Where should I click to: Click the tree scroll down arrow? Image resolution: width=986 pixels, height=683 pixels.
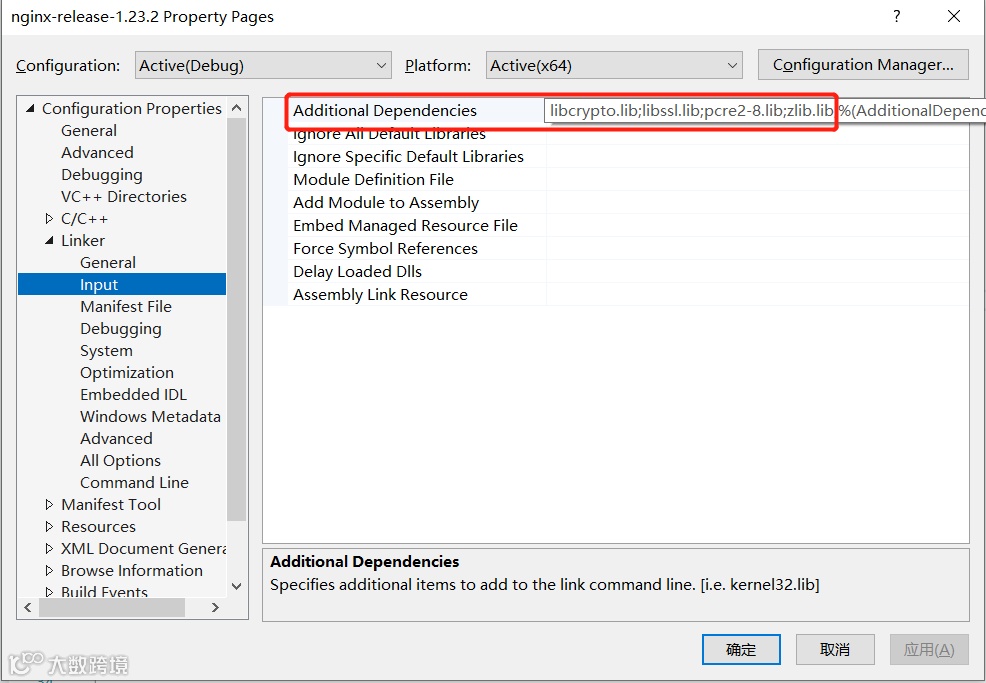236,586
